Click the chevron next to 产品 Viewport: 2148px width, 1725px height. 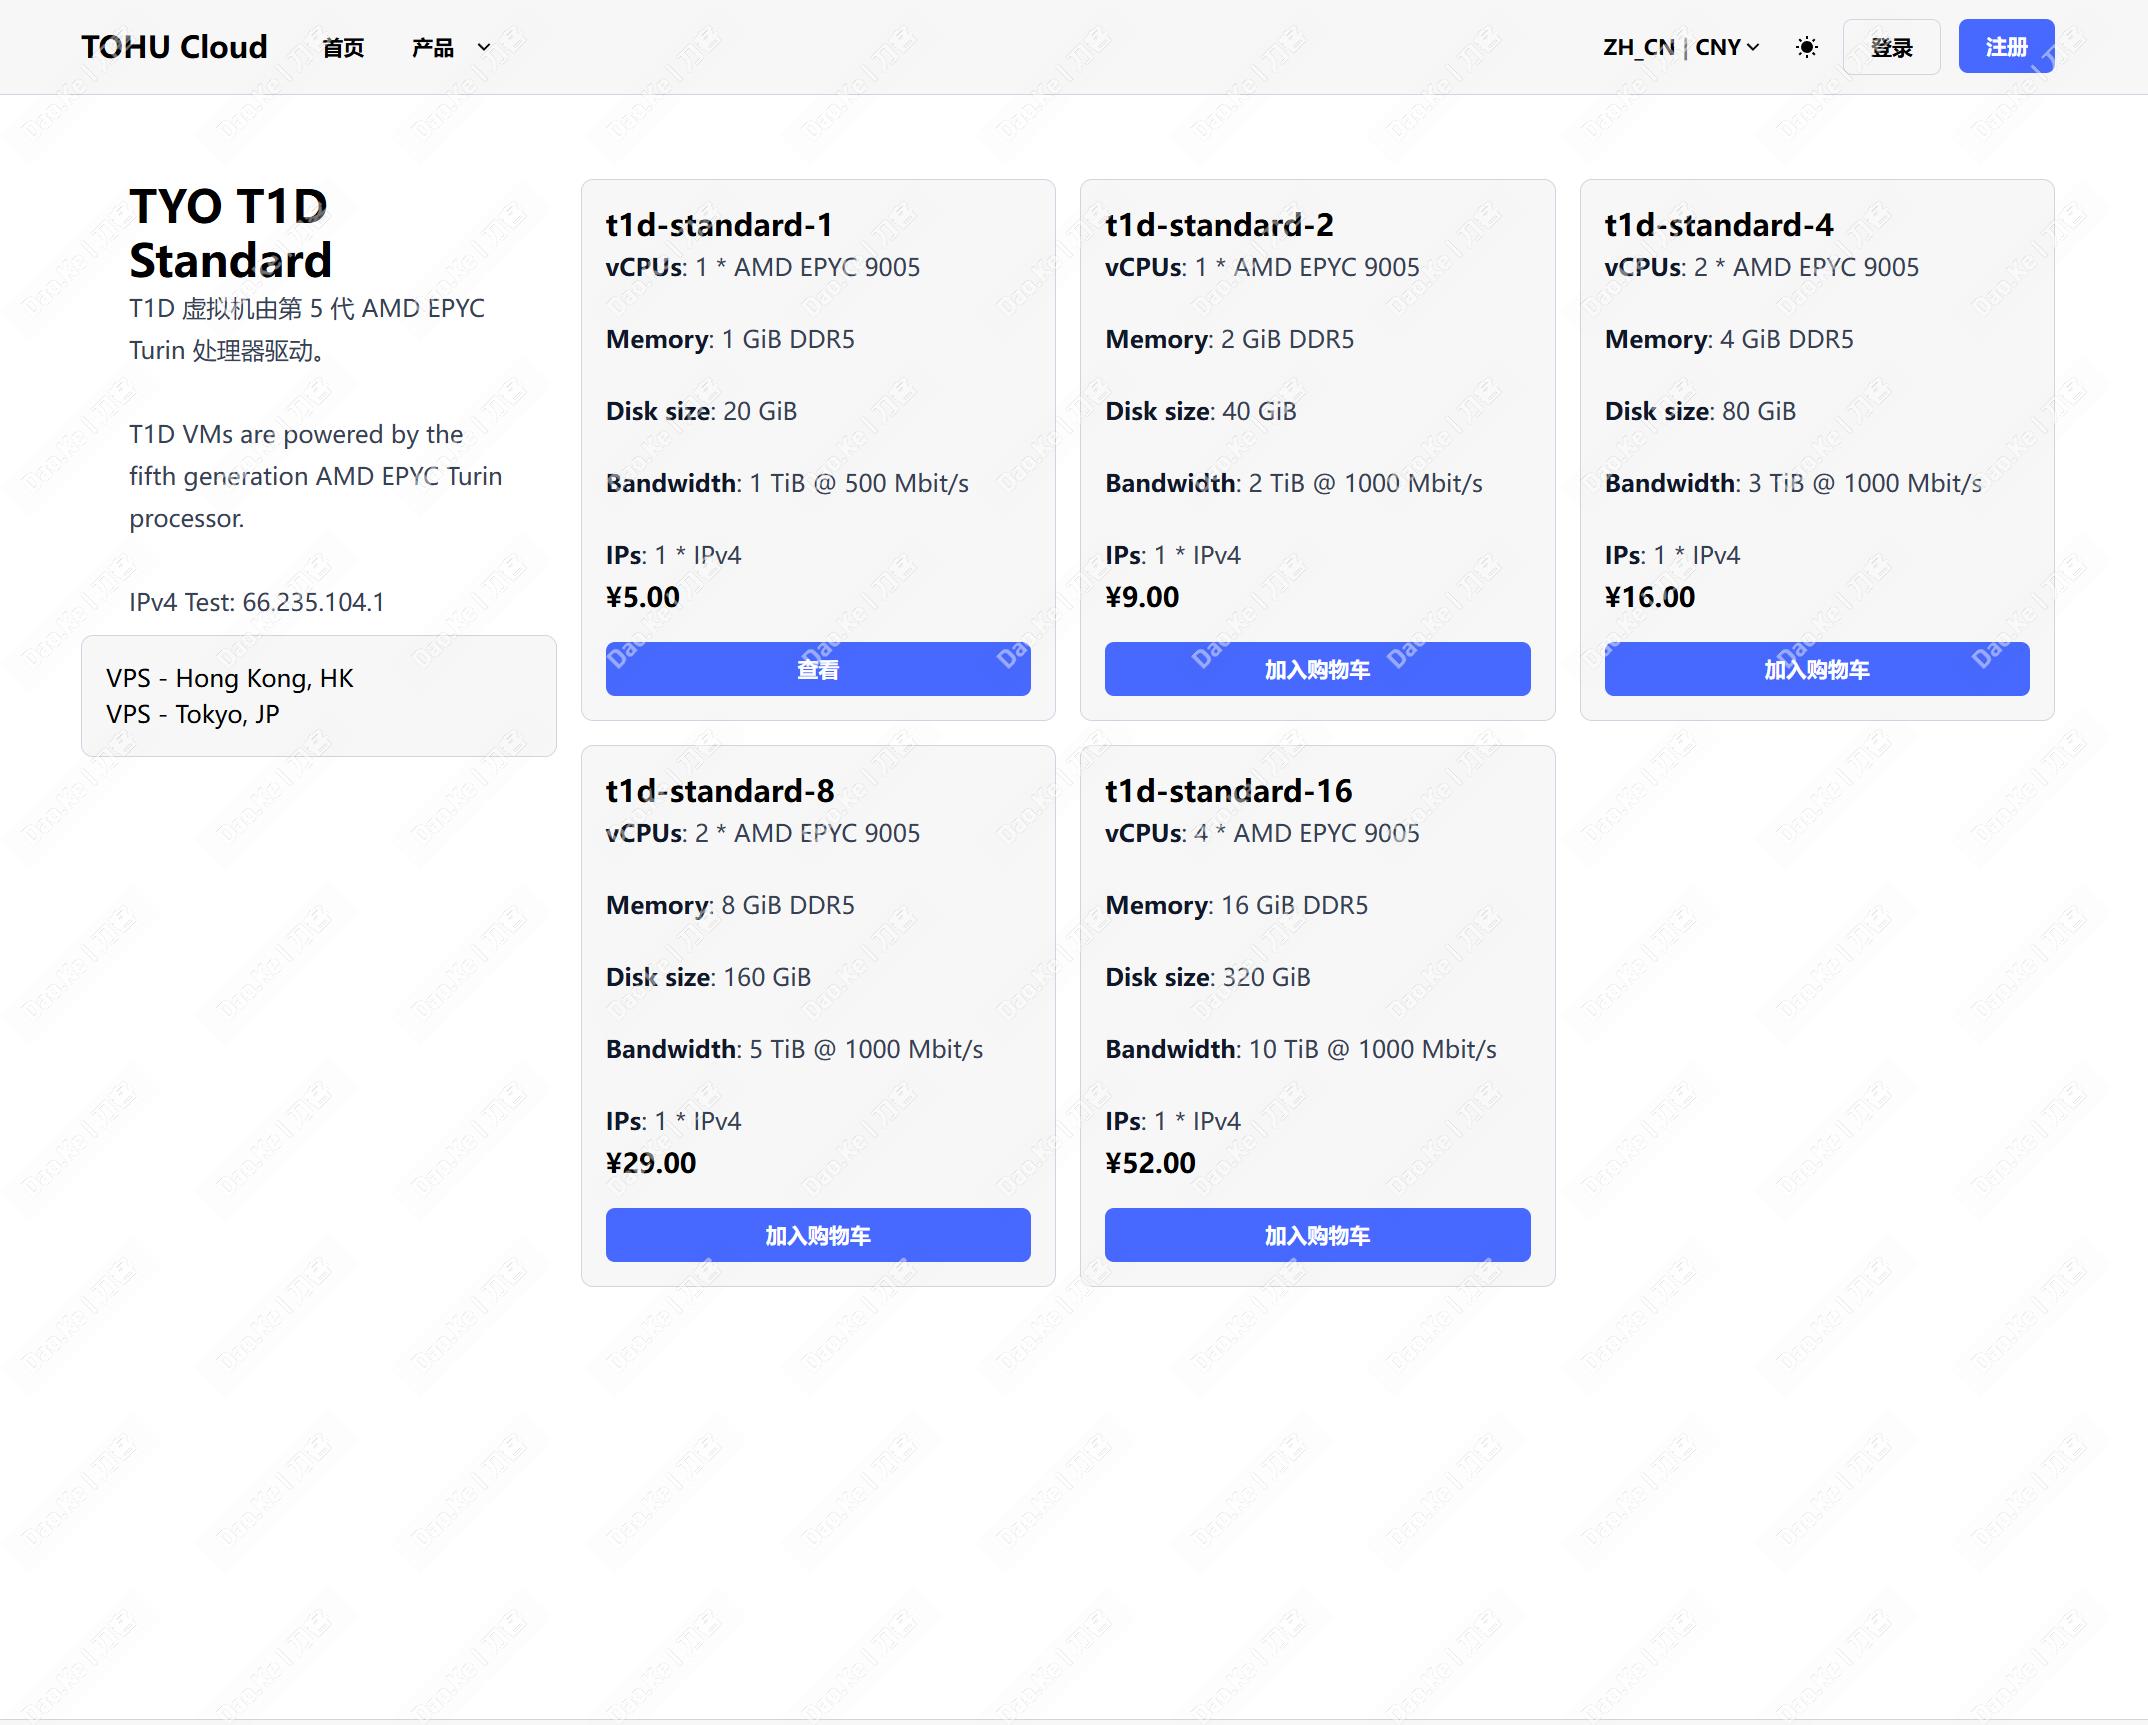pyautogui.click(x=484, y=47)
